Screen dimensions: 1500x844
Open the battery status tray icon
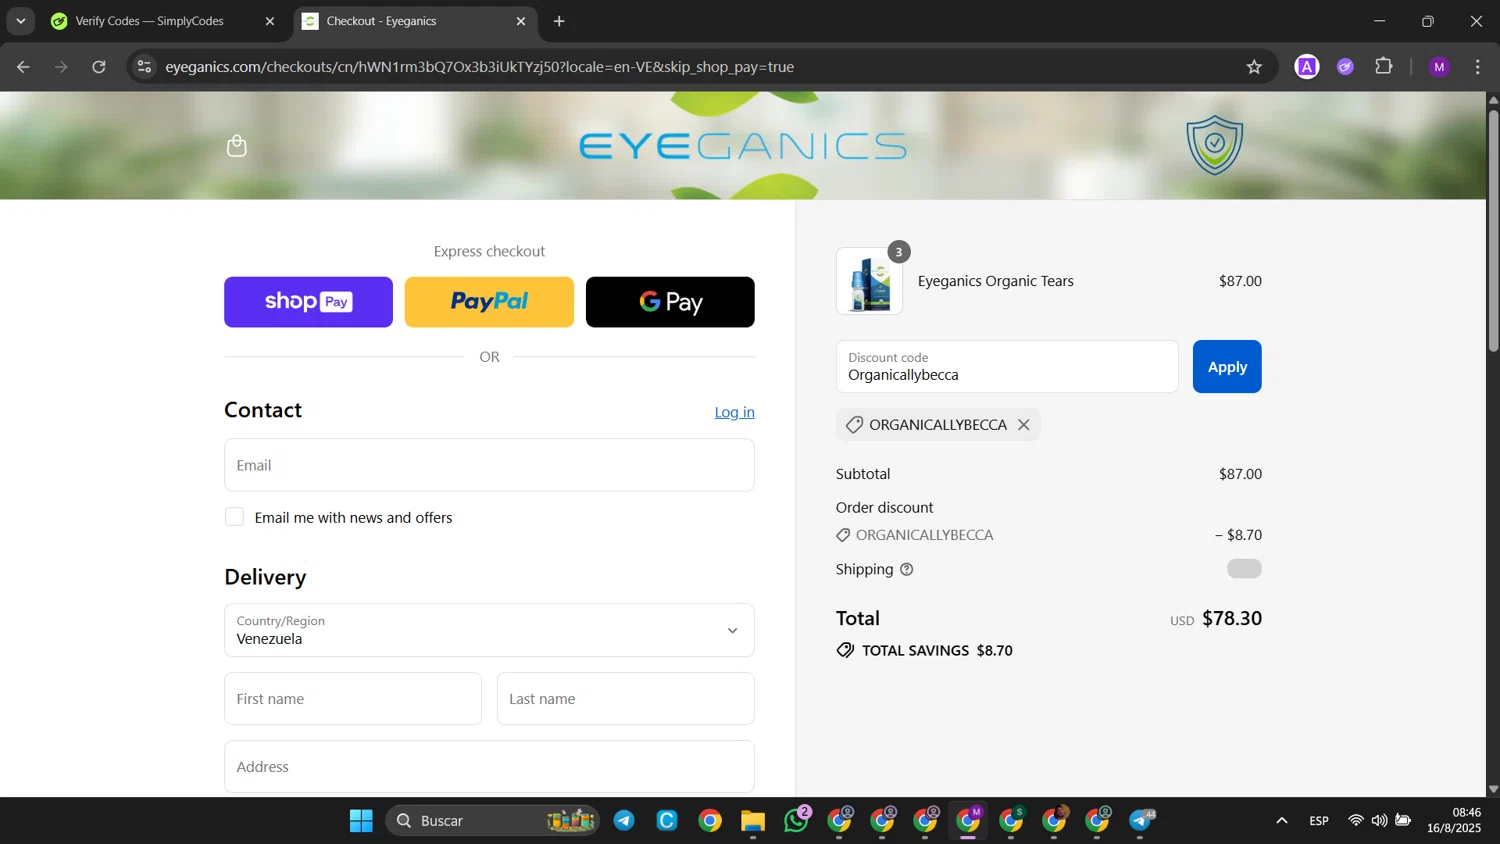(x=1403, y=821)
